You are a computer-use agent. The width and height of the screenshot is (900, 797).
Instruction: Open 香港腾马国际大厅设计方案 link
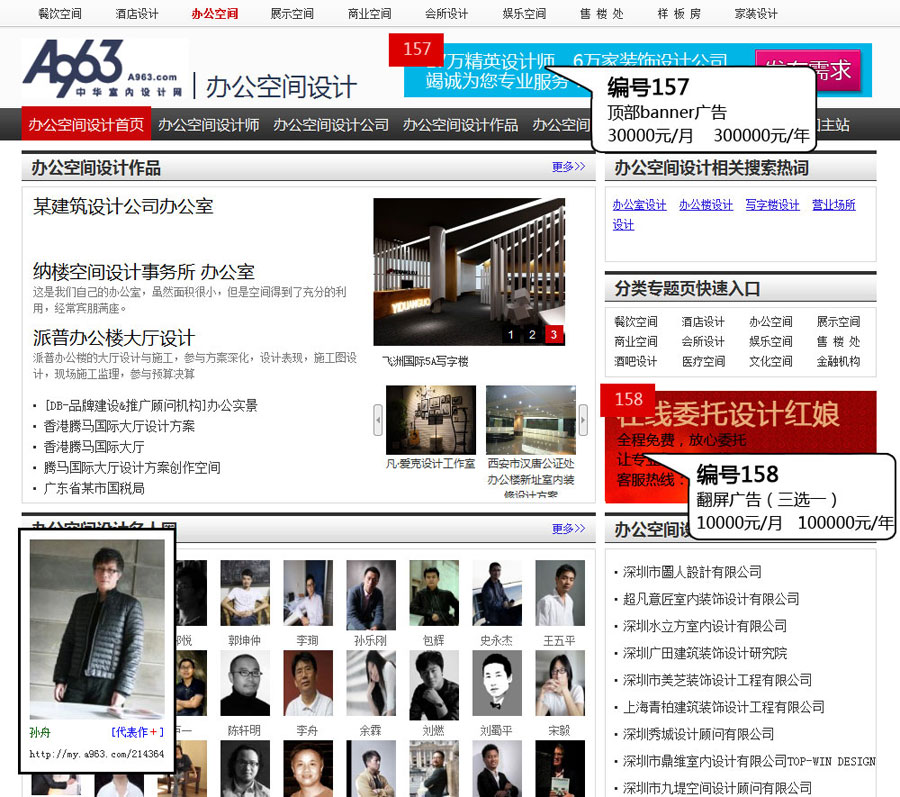119,426
